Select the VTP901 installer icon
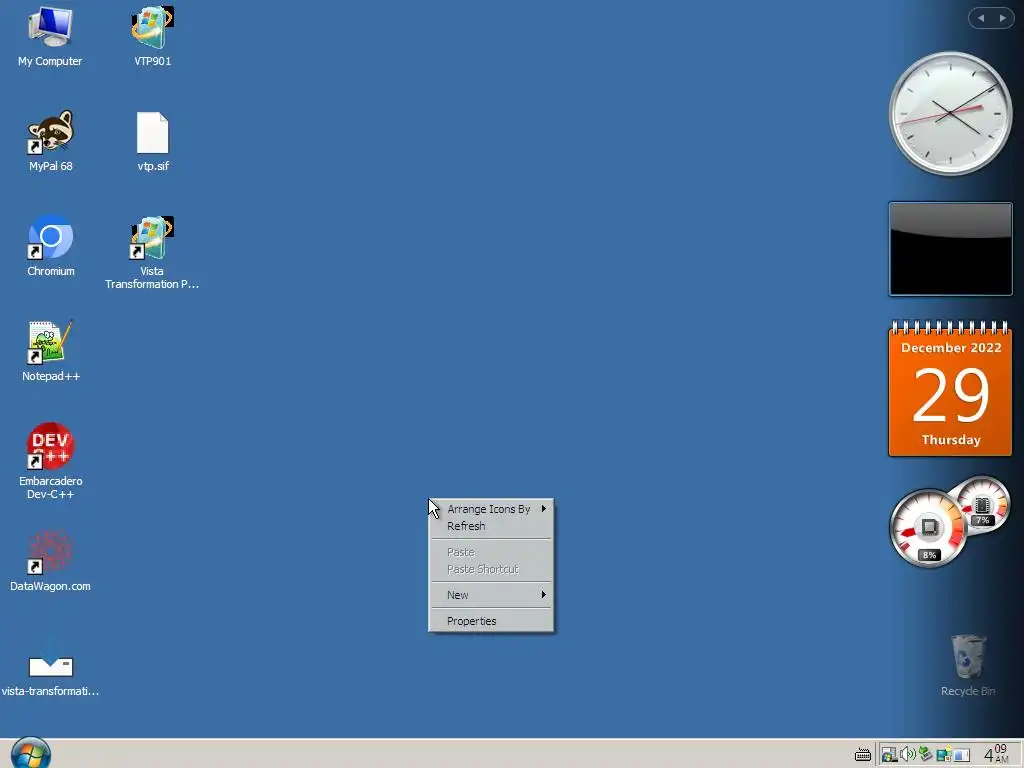This screenshot has width=1024, height=768. pyautogui.click(x=152, y=37)
